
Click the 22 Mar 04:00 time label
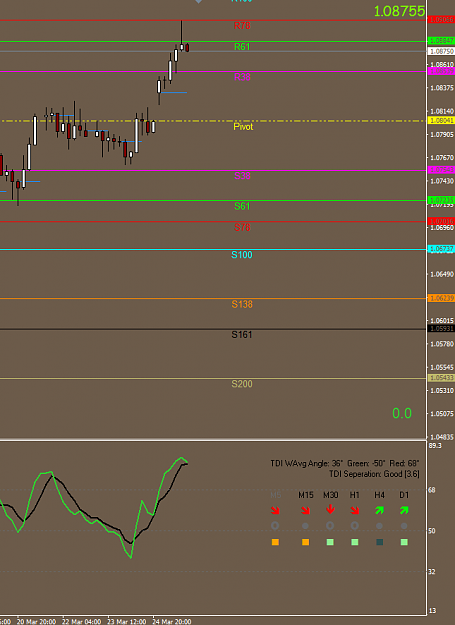point(82,622)
